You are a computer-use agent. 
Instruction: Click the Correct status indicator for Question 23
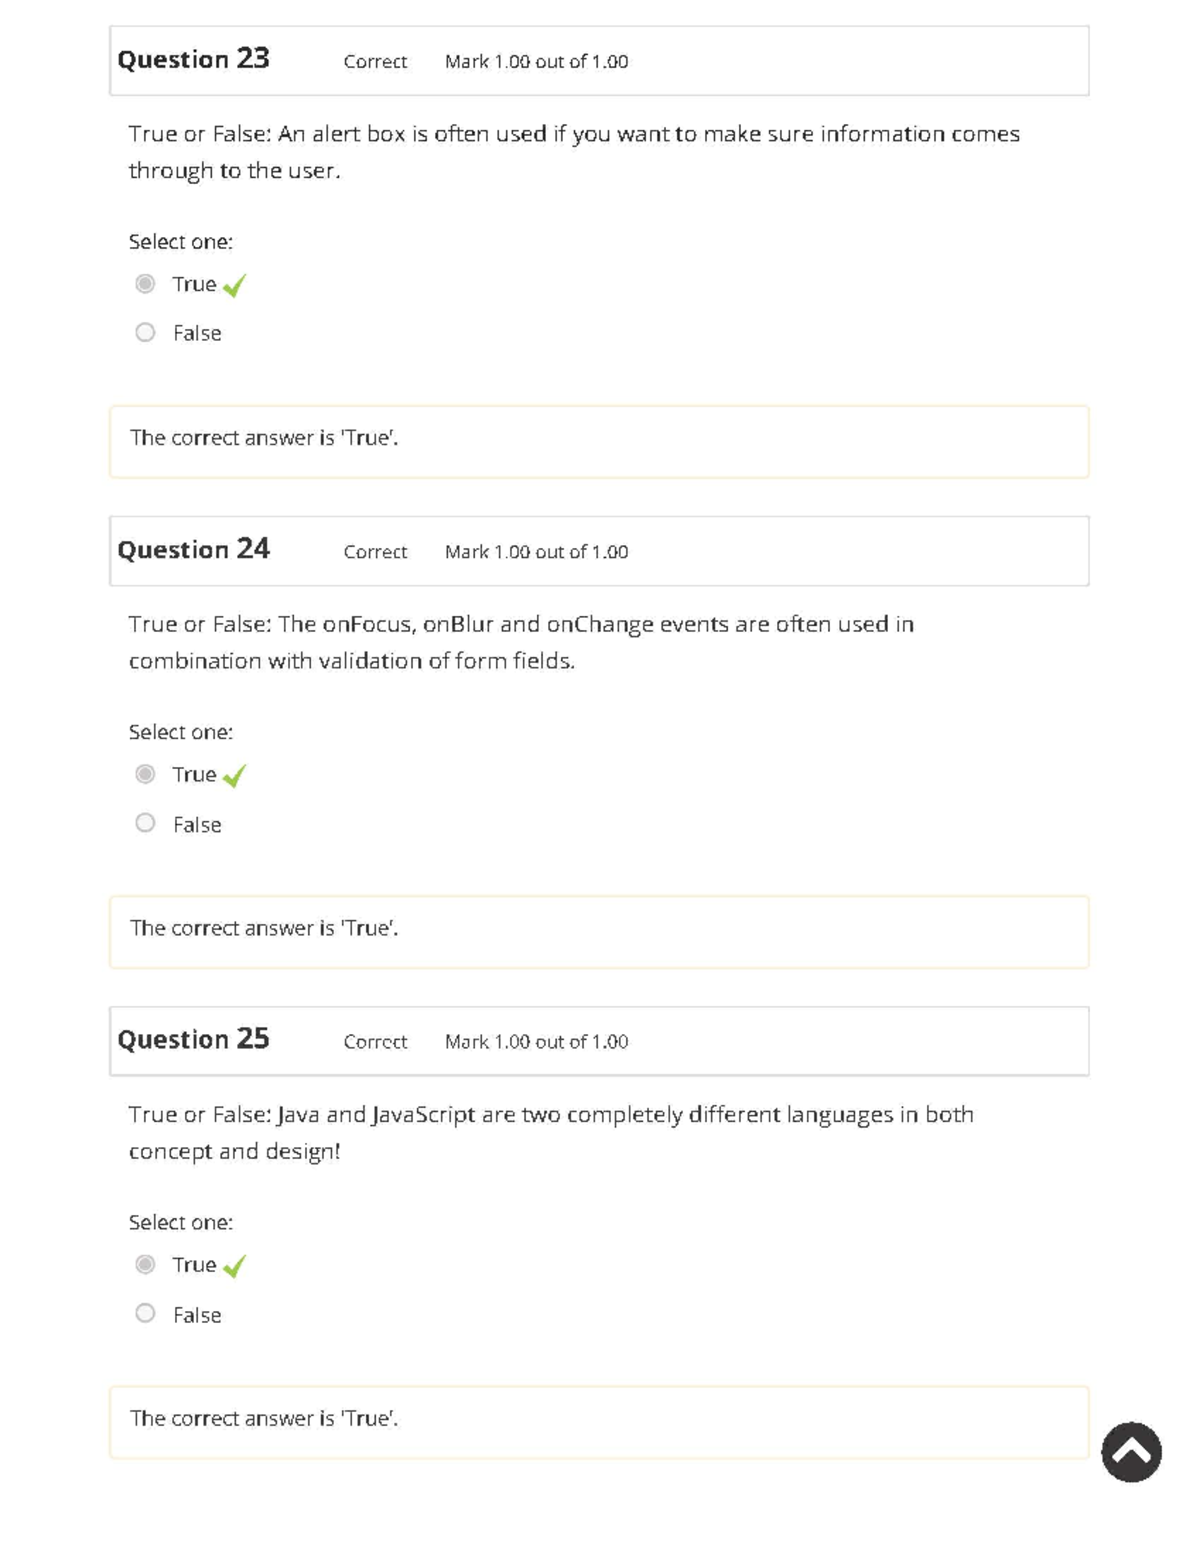374,62
